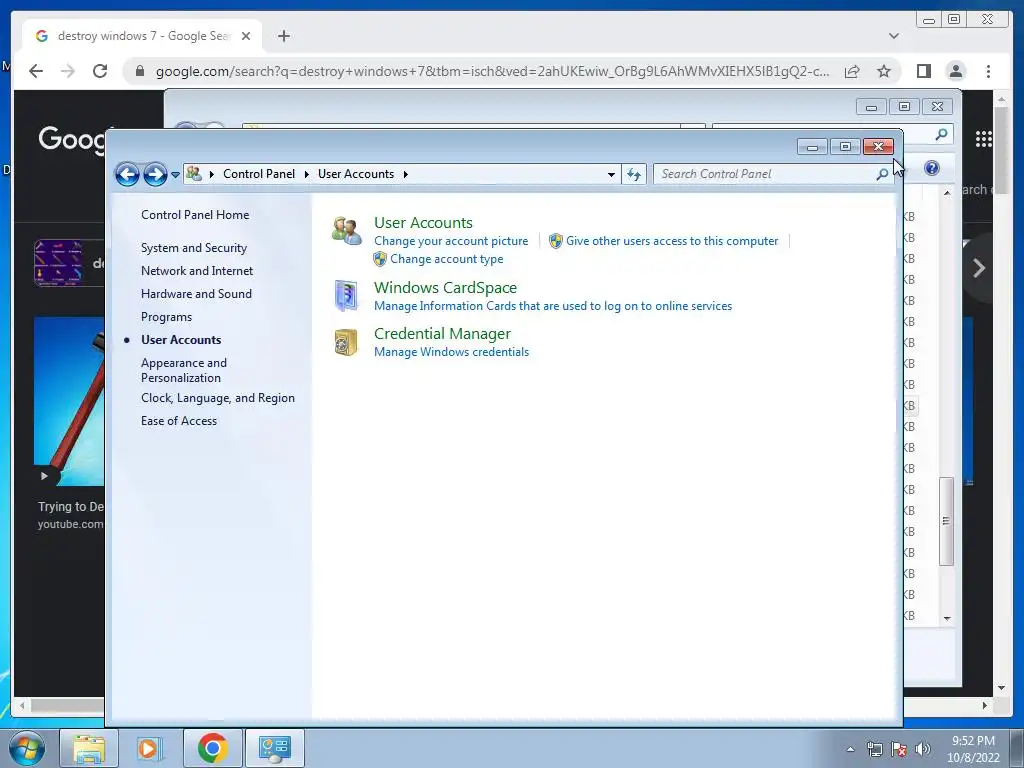
Task: Open recent pages dropdown beside the forward arrow
Action: [175, 175]
